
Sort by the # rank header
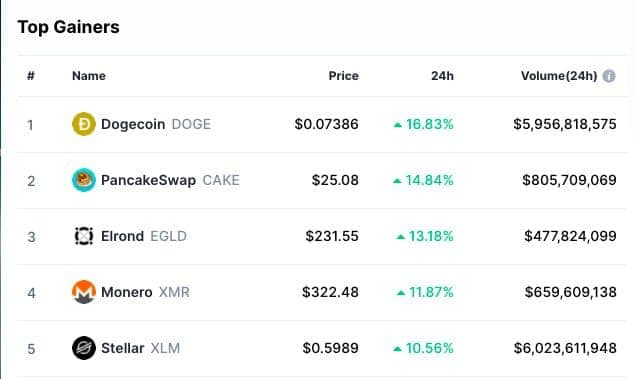click(x=30, y=76)
